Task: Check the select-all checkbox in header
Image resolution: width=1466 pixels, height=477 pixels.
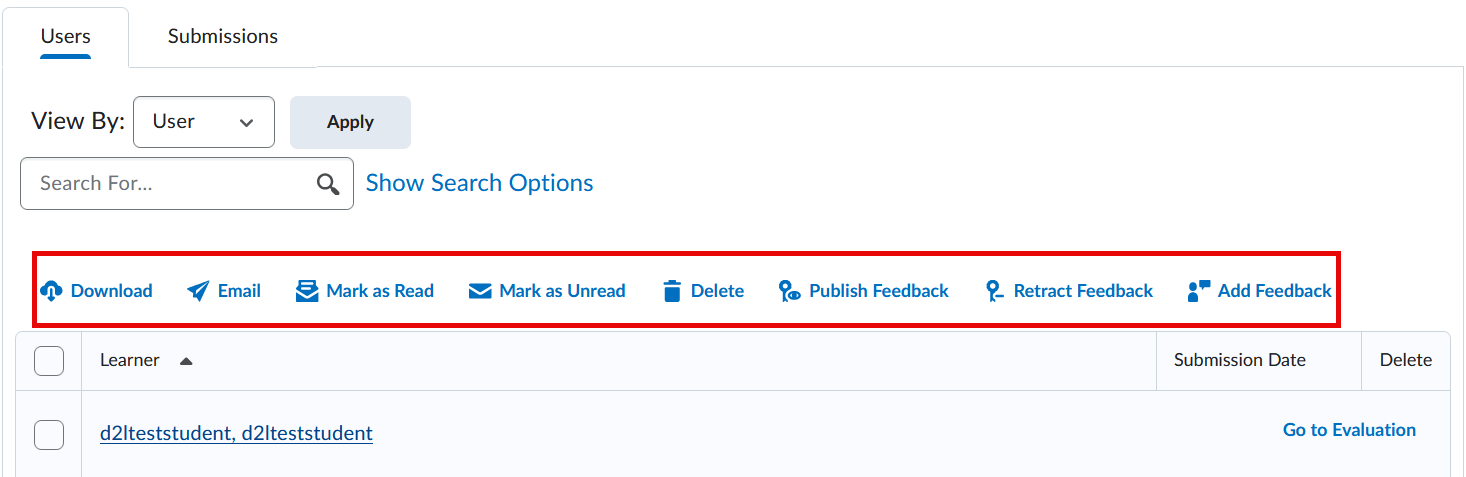Action: (x=49, y=361)
